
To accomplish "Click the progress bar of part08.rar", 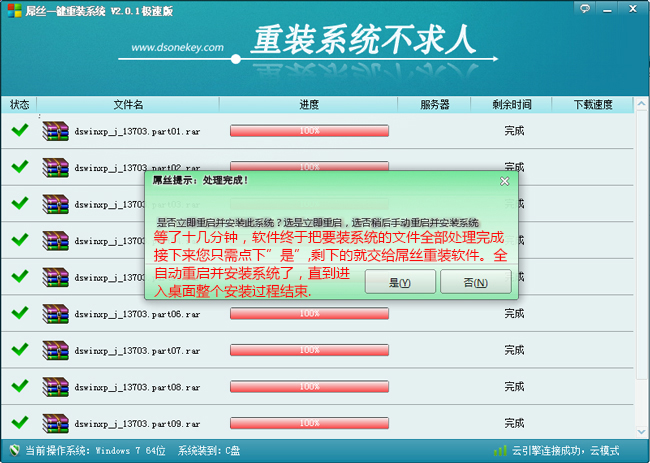I will pyautogui.click(x=309, y=386).
